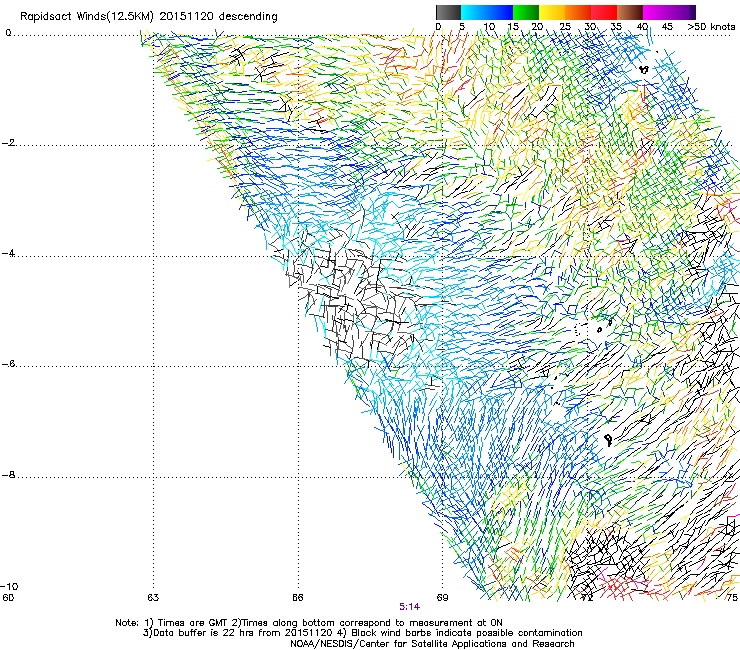Click the green 15–20 knots color segment
This screenshot has height=650, width=740.
[526, 12]
